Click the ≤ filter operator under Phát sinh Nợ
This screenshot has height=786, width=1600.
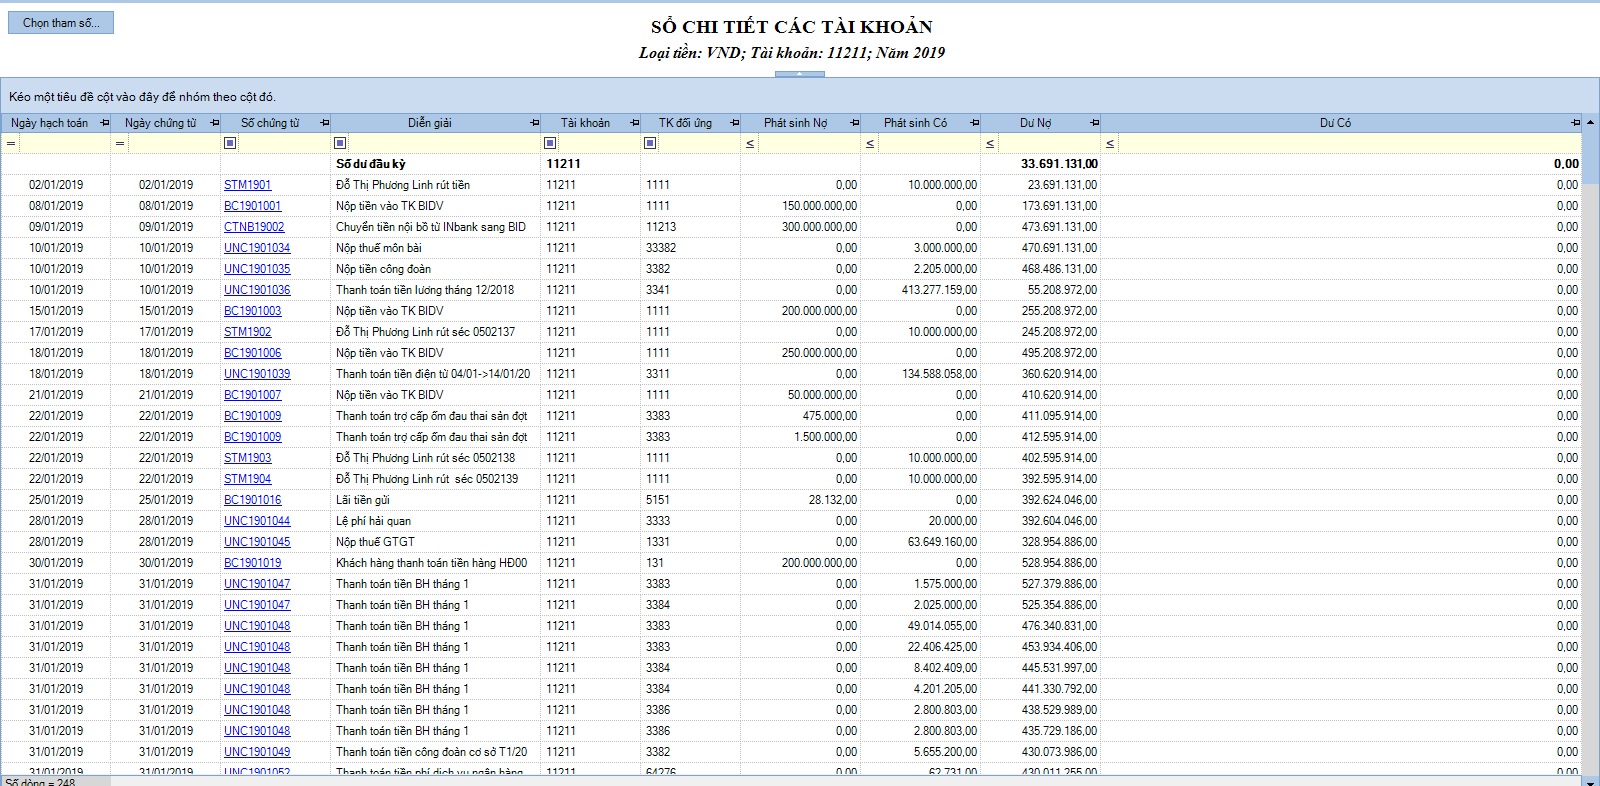pos(750,143)
